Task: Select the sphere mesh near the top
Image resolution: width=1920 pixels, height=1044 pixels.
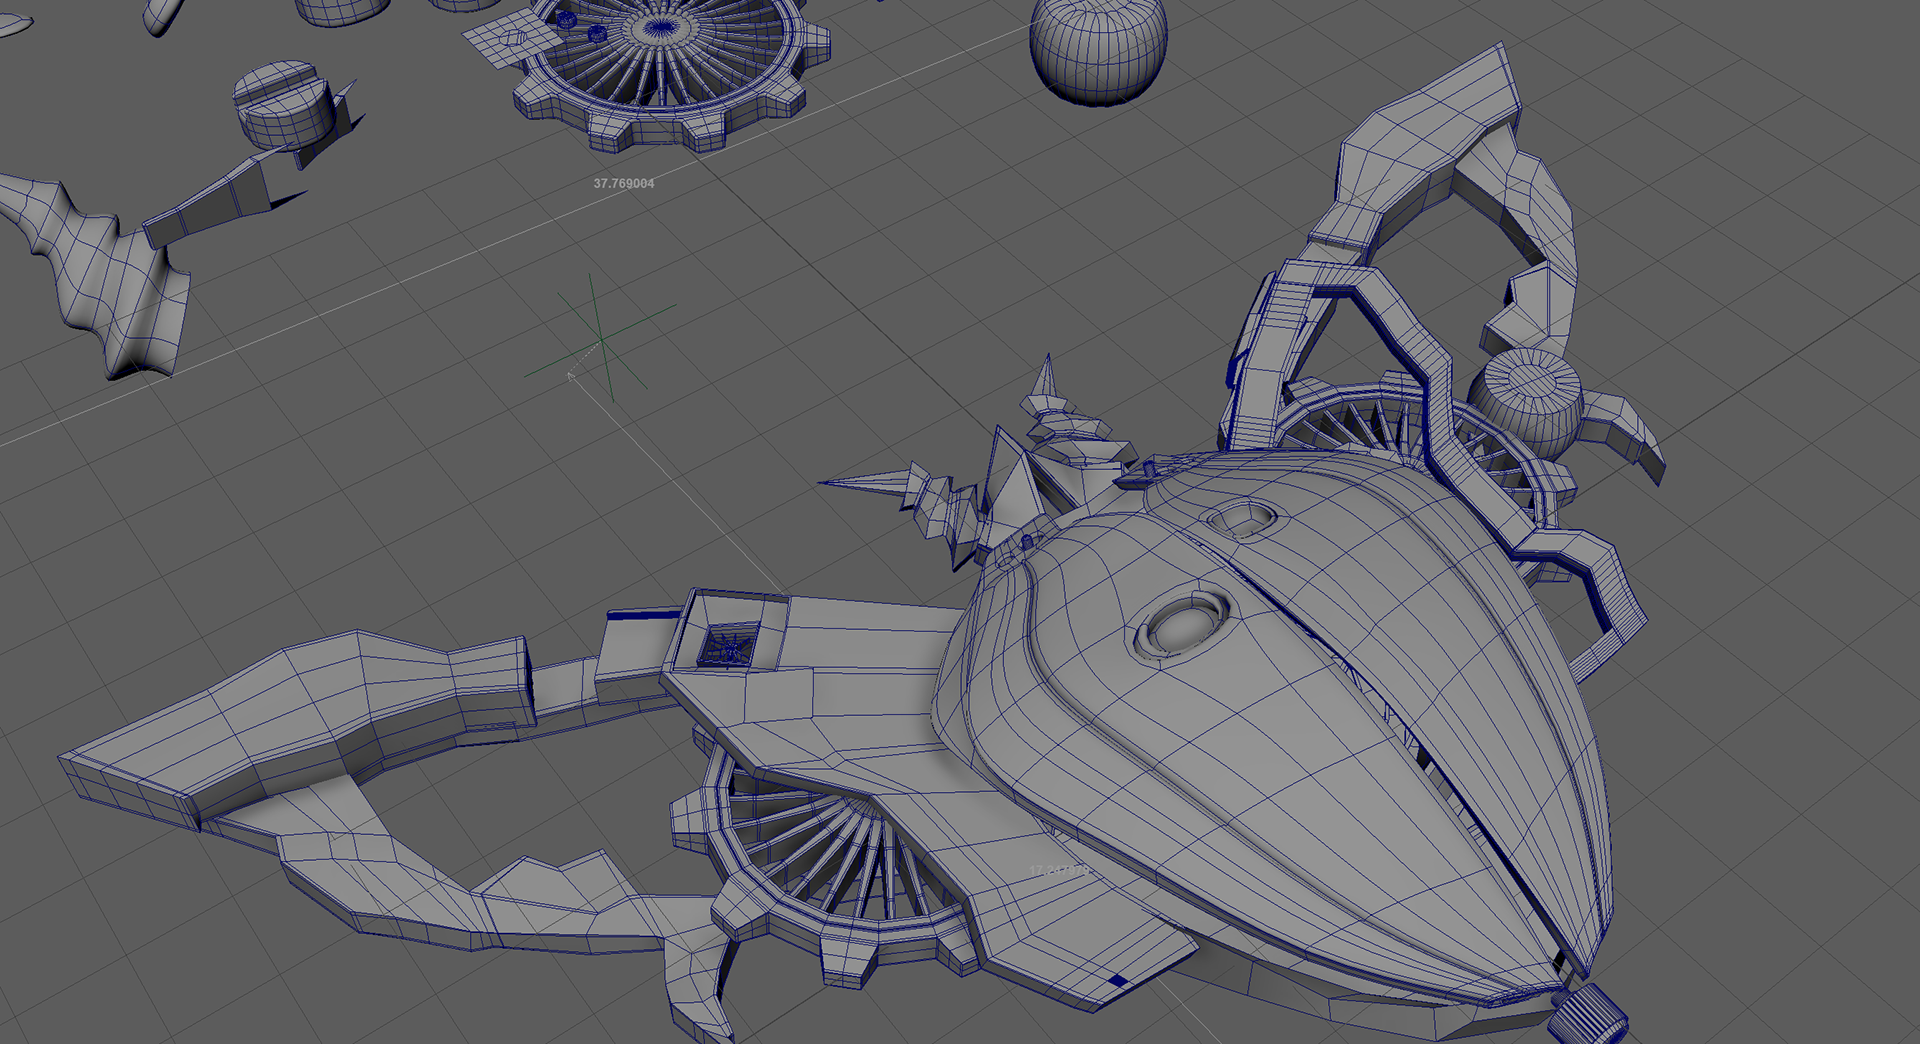Action: tap(1099, 50)
